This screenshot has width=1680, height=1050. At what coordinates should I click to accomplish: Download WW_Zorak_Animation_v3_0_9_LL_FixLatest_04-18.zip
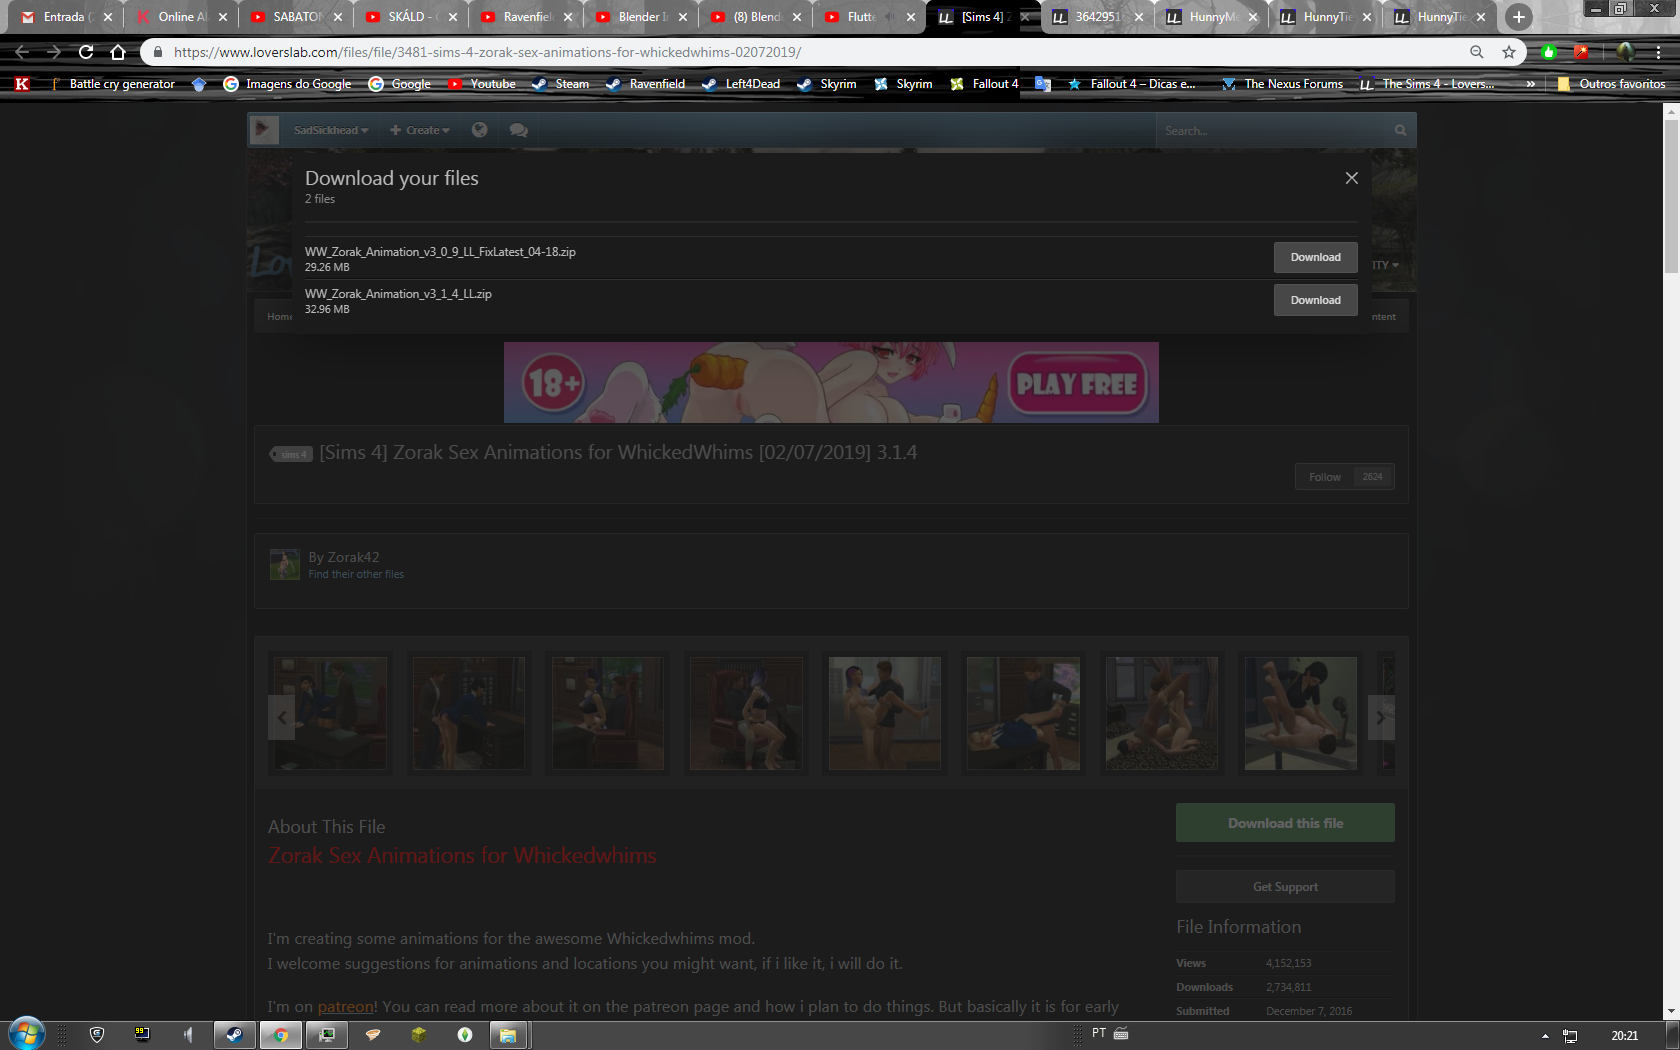point(1315,257)
